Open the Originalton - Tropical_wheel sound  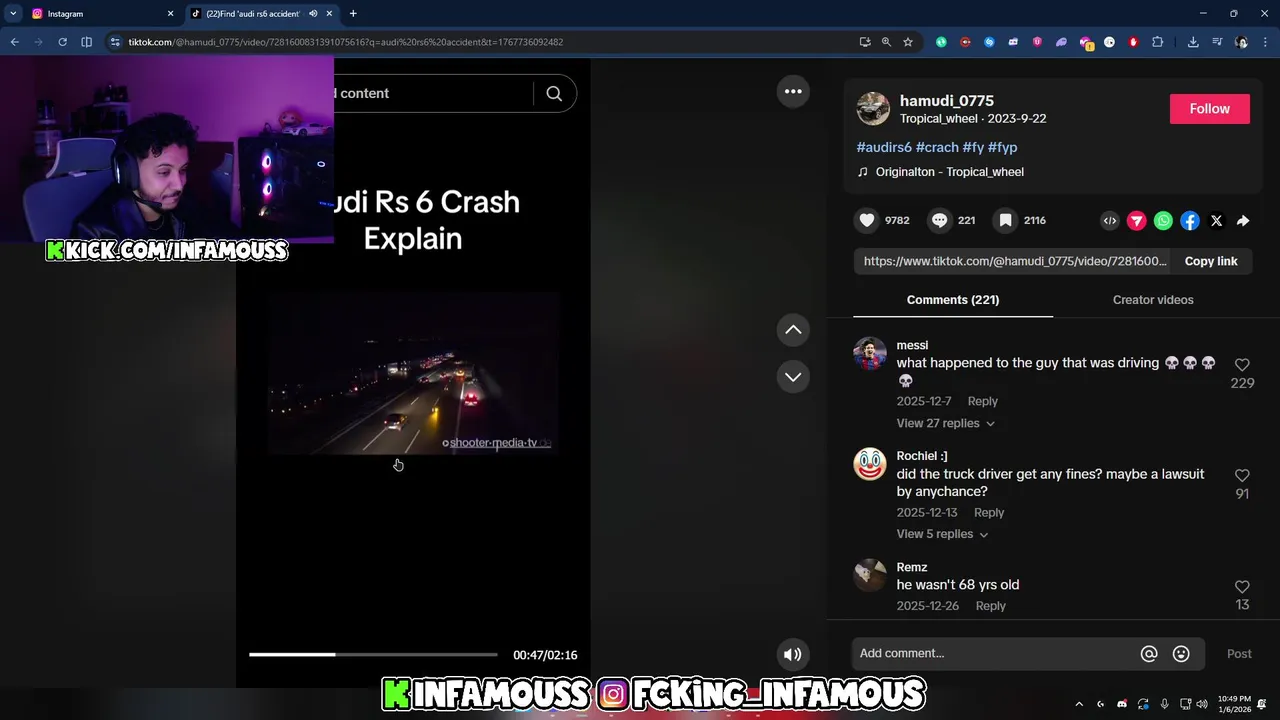(949, 172)
